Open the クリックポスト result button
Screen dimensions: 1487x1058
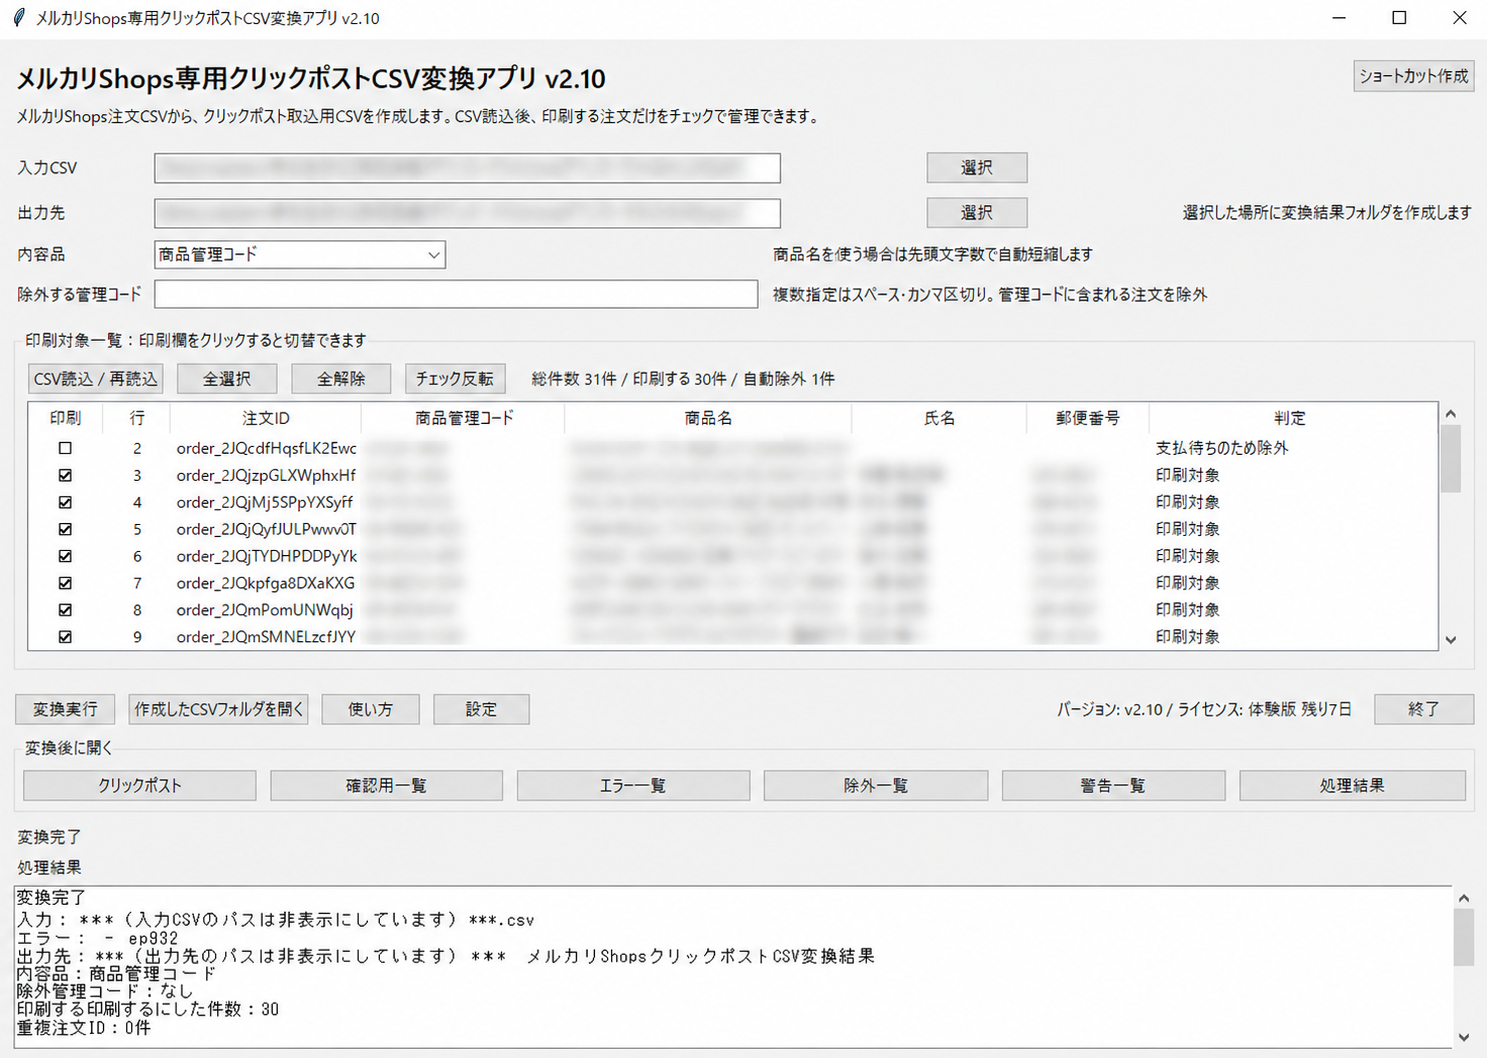(140, 786)
